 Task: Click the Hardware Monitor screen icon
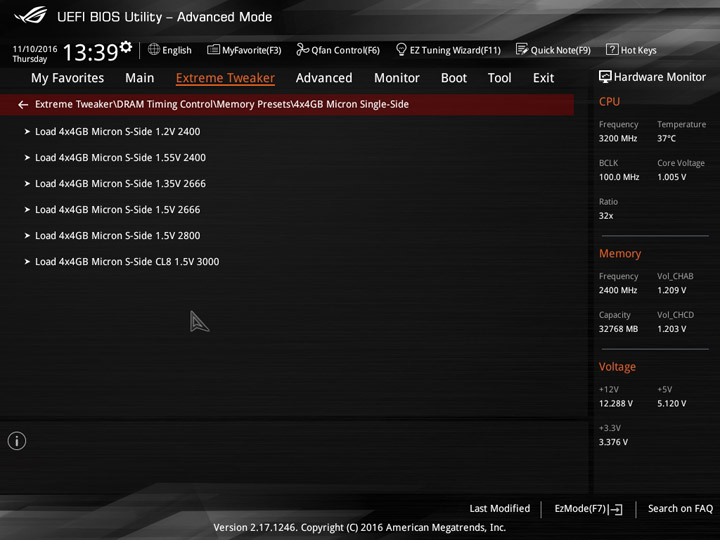coord(605,77)
